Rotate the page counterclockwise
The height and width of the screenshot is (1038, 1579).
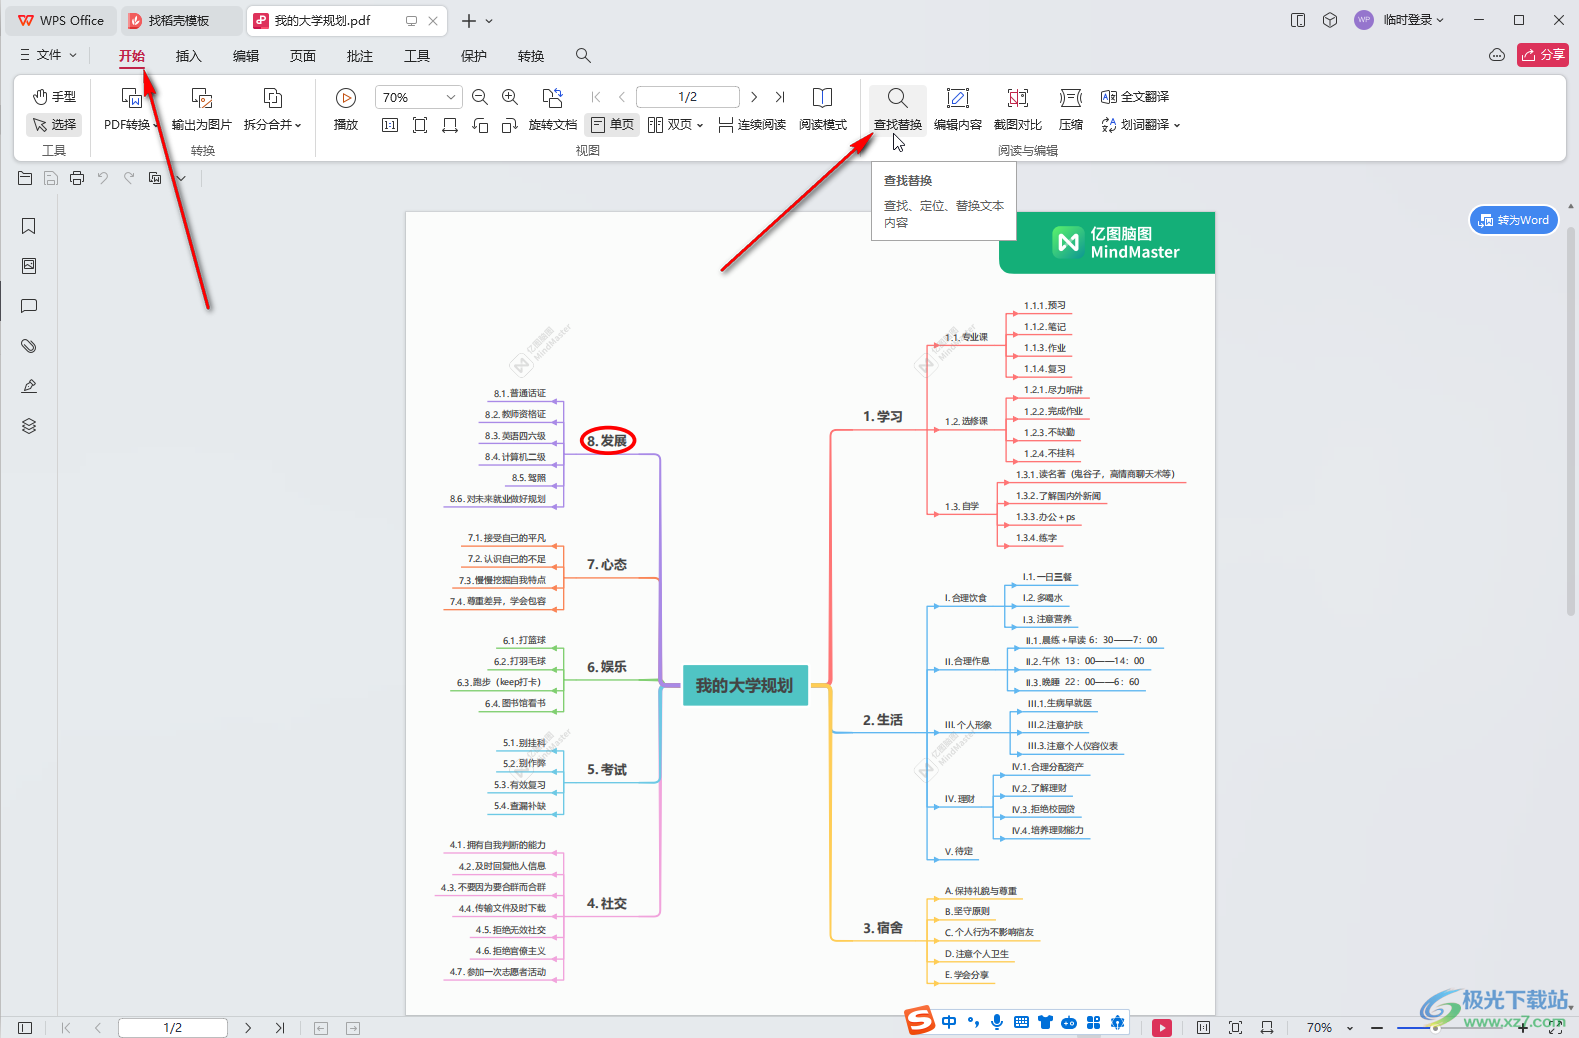click(x=480, y=125)
